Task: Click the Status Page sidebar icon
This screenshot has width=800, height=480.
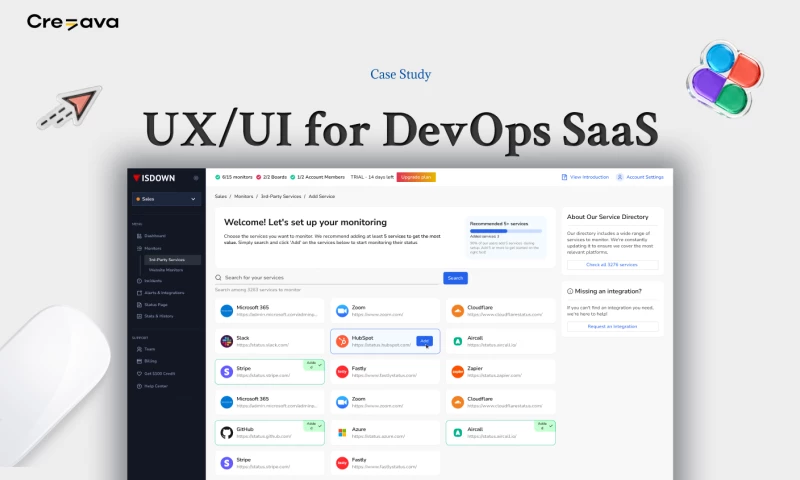Action: [x=139, y=305]
